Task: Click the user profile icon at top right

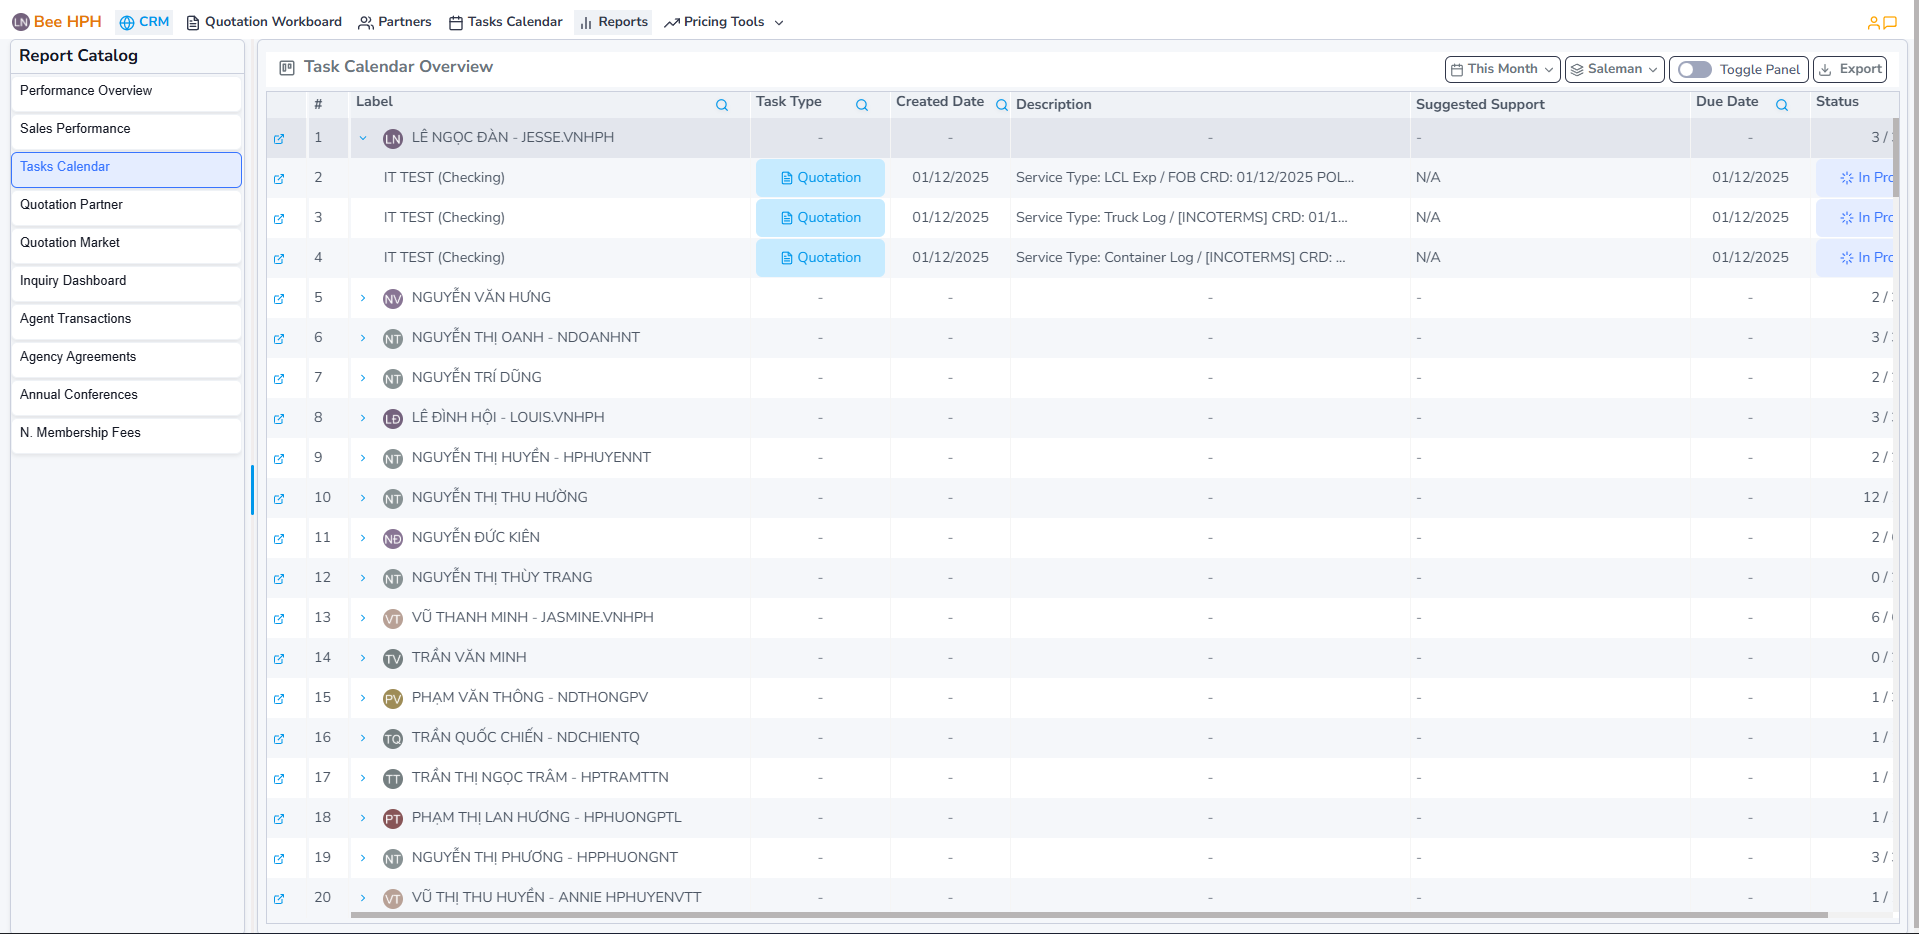Action: [1873, 22]
